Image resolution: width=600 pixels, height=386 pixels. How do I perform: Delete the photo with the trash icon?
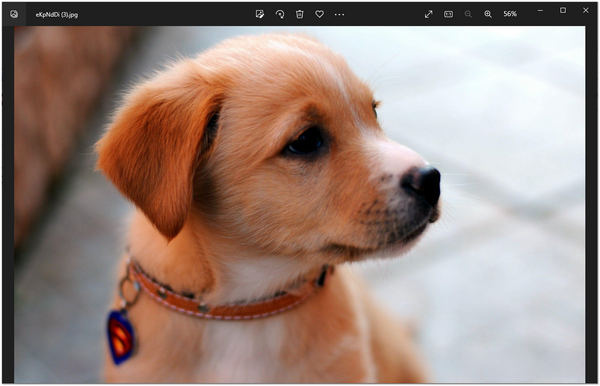click(300, 14)
